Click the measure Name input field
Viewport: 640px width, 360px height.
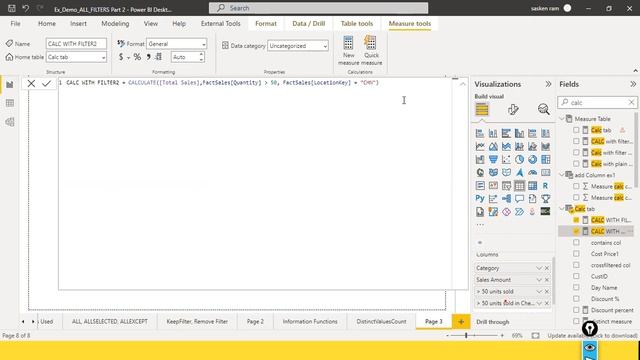pos(76,44)
